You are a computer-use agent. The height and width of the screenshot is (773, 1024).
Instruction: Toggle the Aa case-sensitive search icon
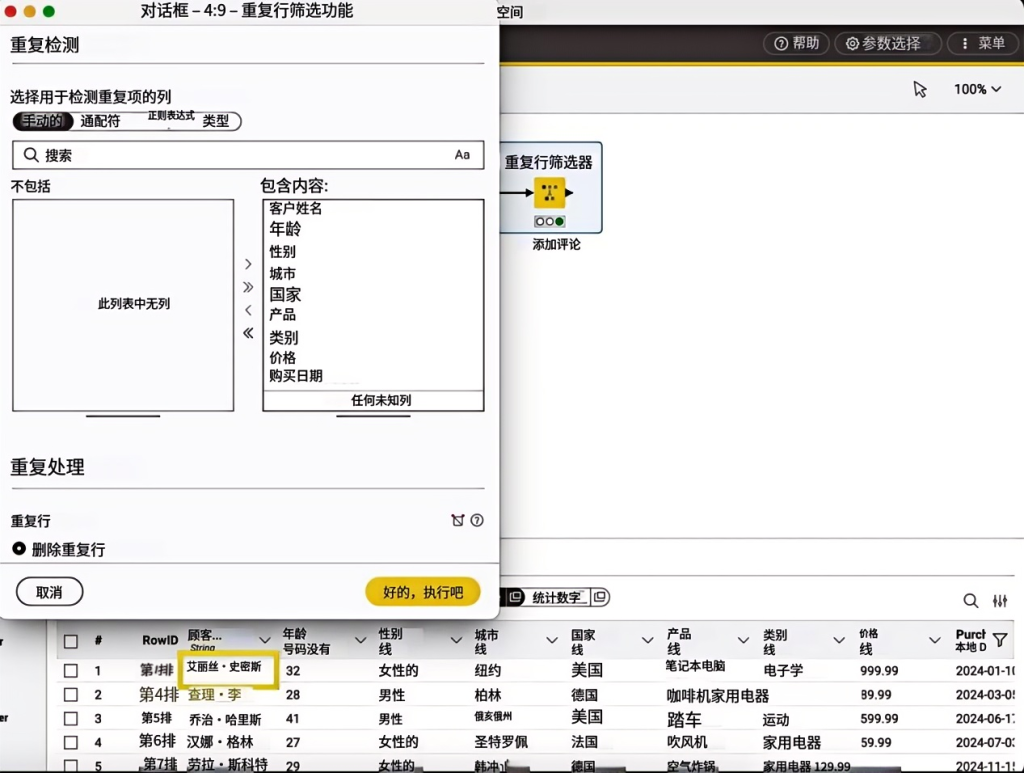click(x=462, y=155)
